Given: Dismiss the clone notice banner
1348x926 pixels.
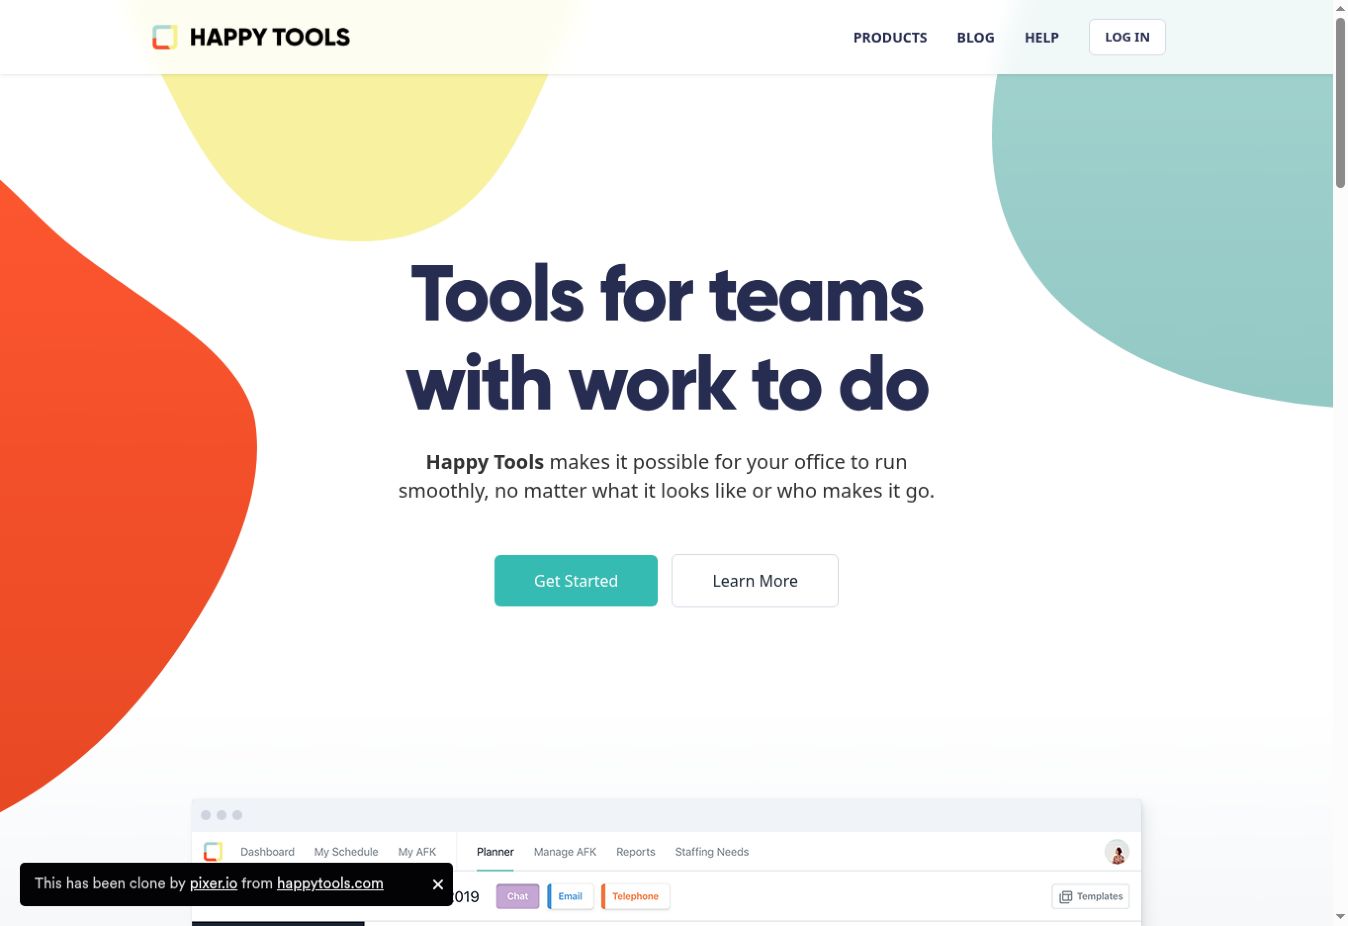Looking at the screenshot, I should (438, 884).
